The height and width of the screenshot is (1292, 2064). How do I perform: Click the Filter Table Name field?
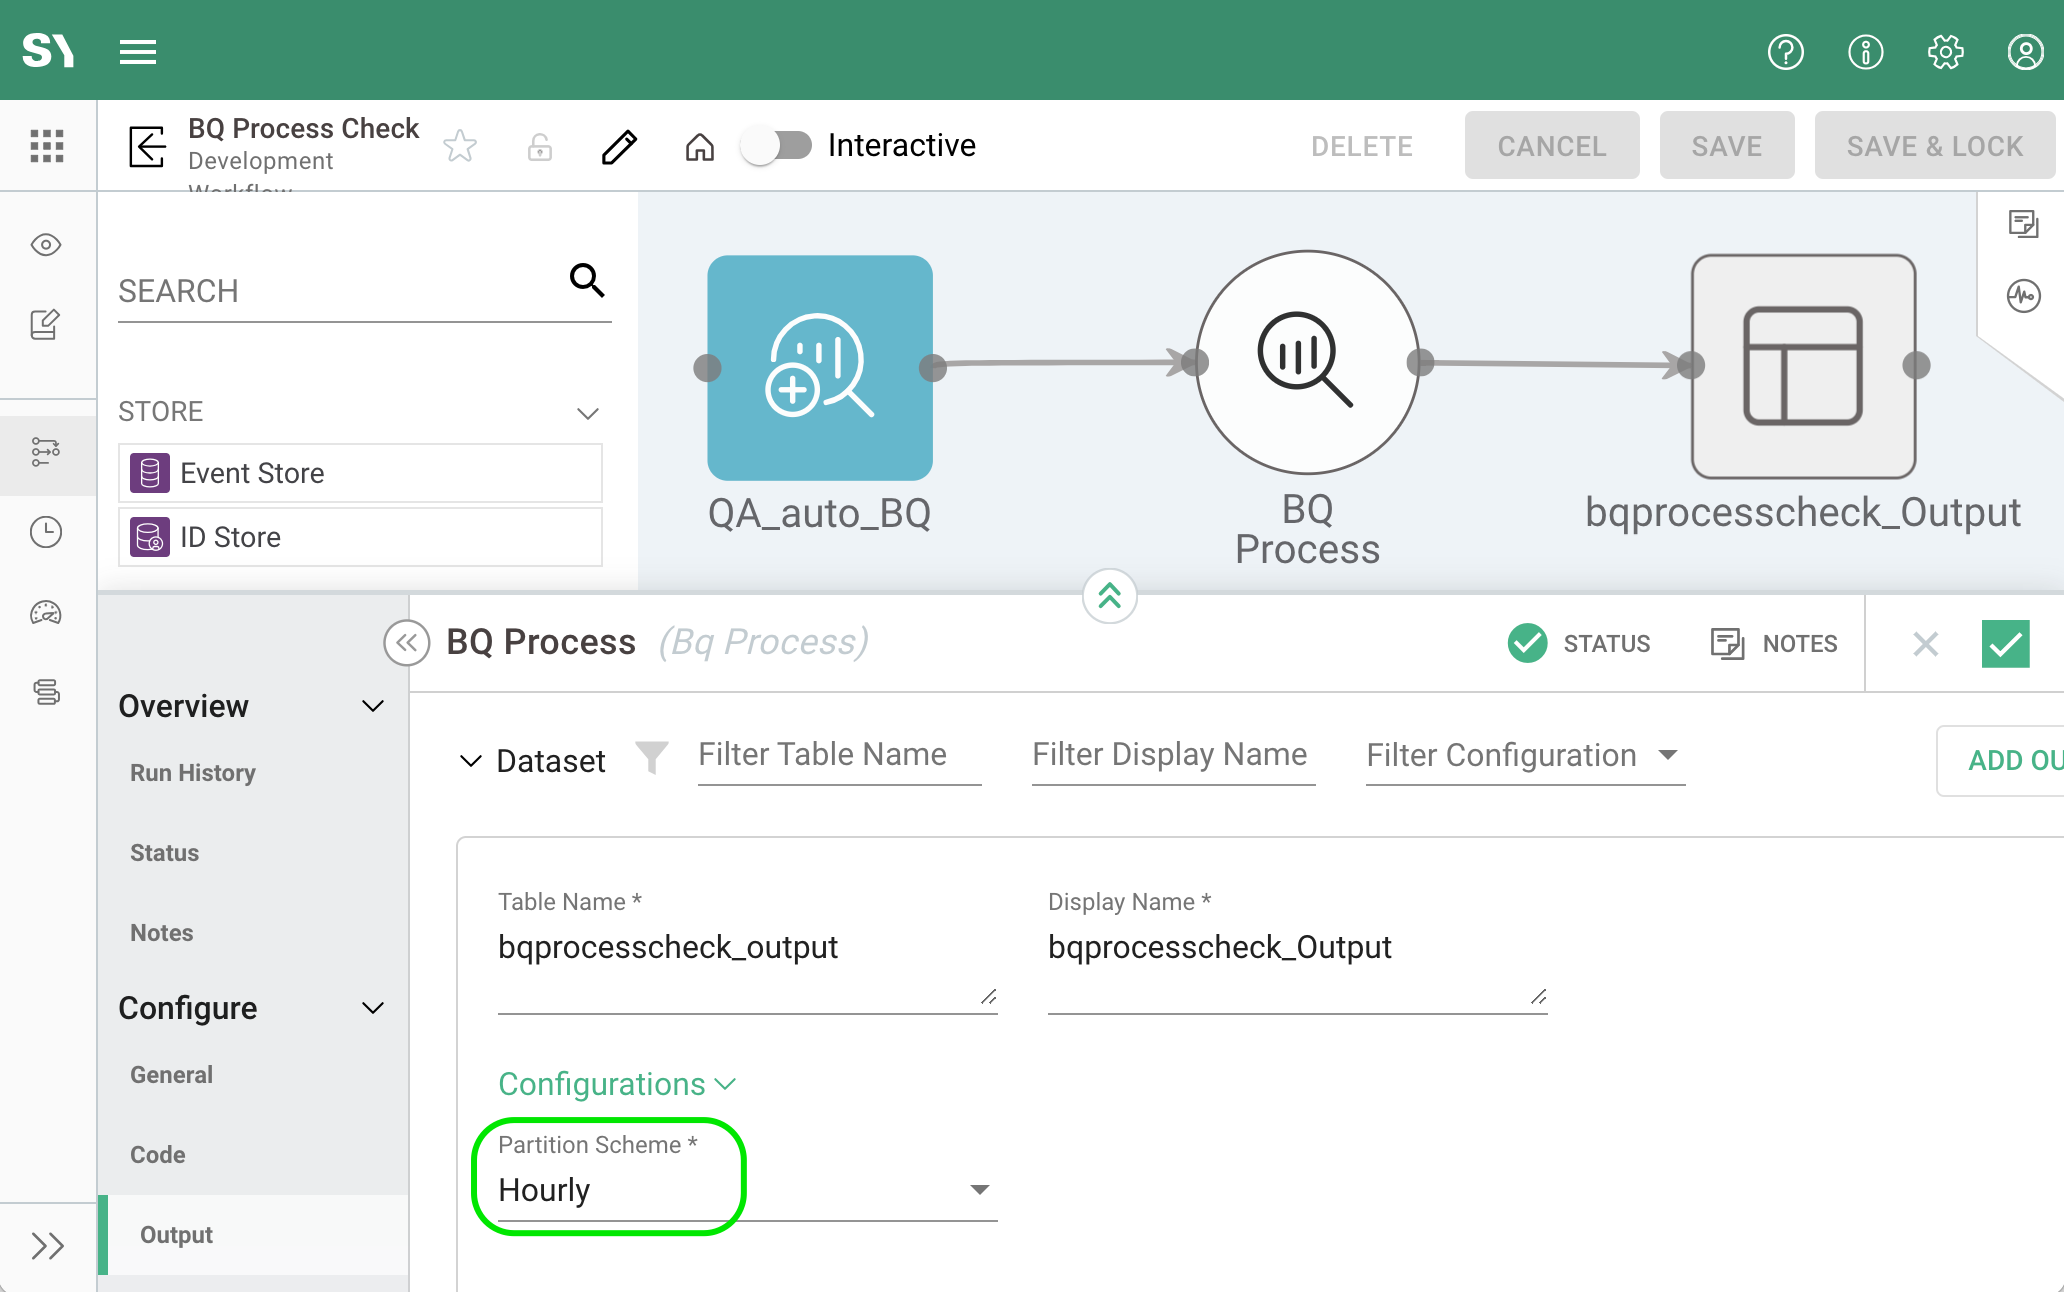[x=838, y=755]
